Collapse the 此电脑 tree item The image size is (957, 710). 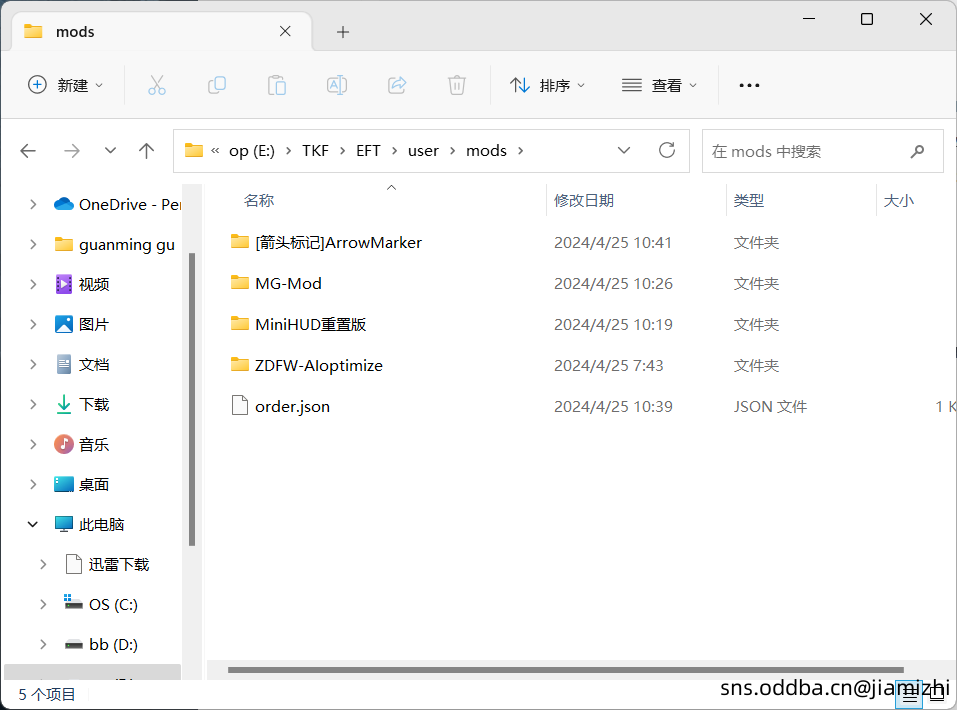coord(32,523)
